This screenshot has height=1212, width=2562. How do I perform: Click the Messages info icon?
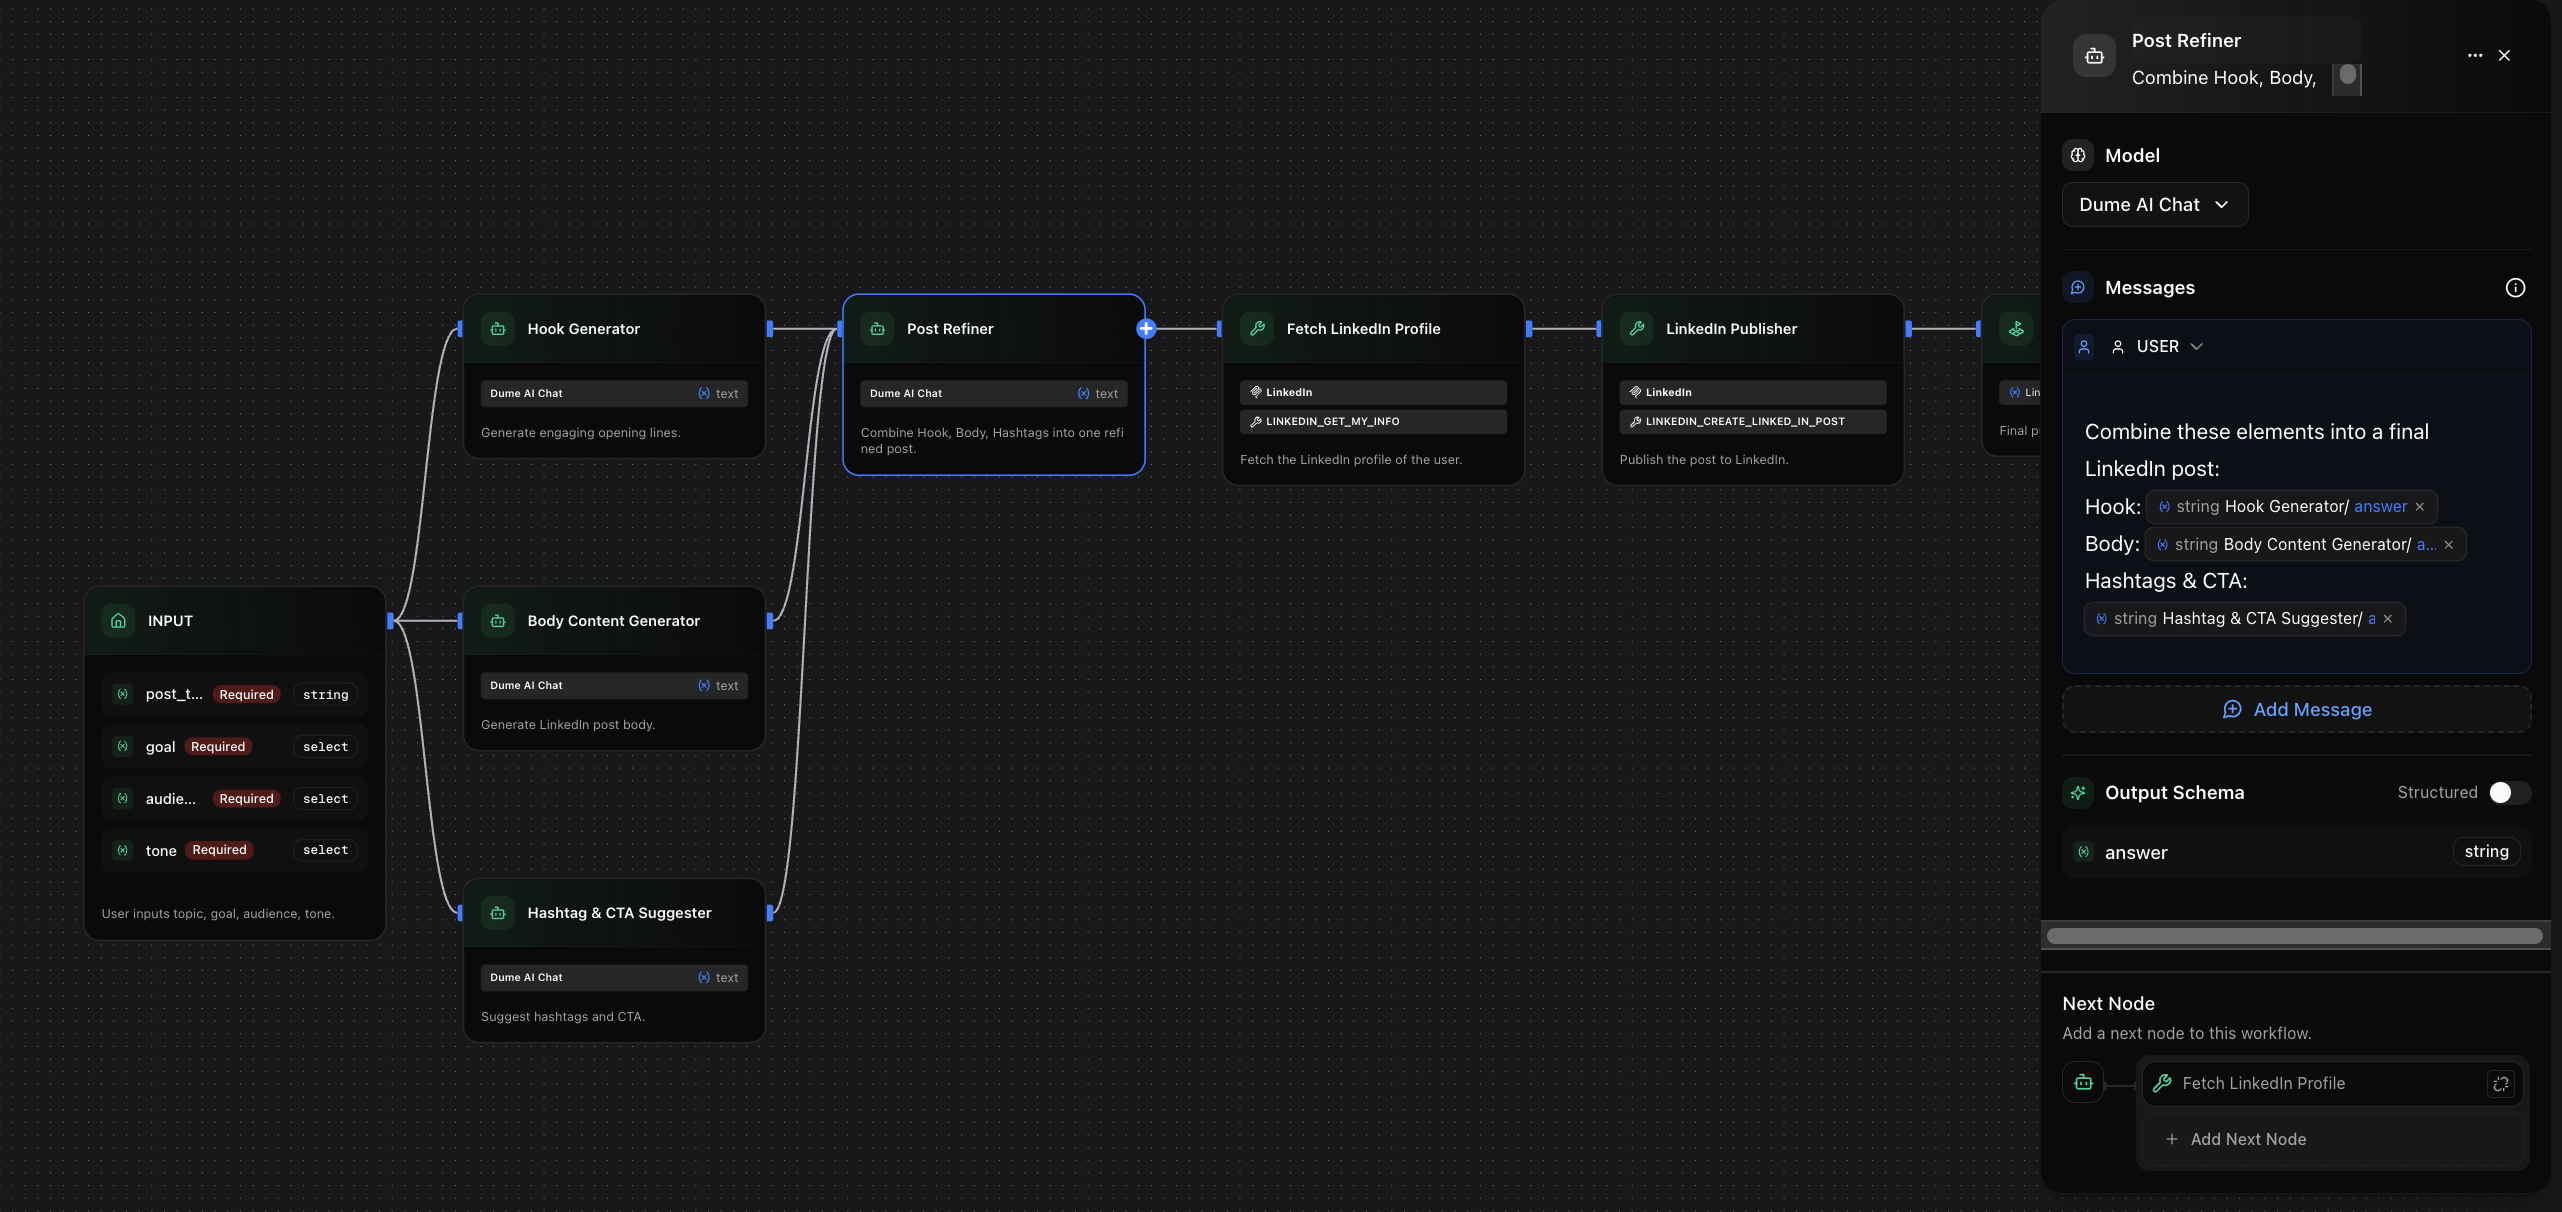2515,288
